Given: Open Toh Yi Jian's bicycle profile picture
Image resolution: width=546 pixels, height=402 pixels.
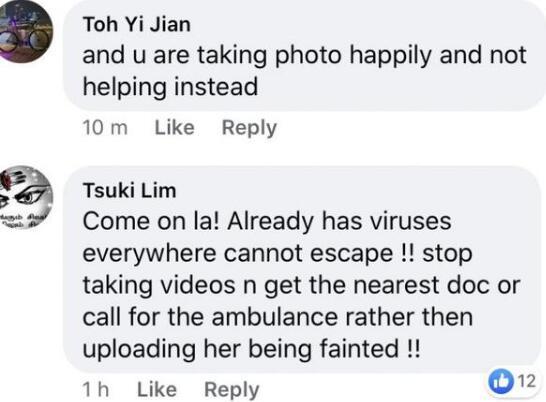Looking at the screenshot, I should [25, 31].
